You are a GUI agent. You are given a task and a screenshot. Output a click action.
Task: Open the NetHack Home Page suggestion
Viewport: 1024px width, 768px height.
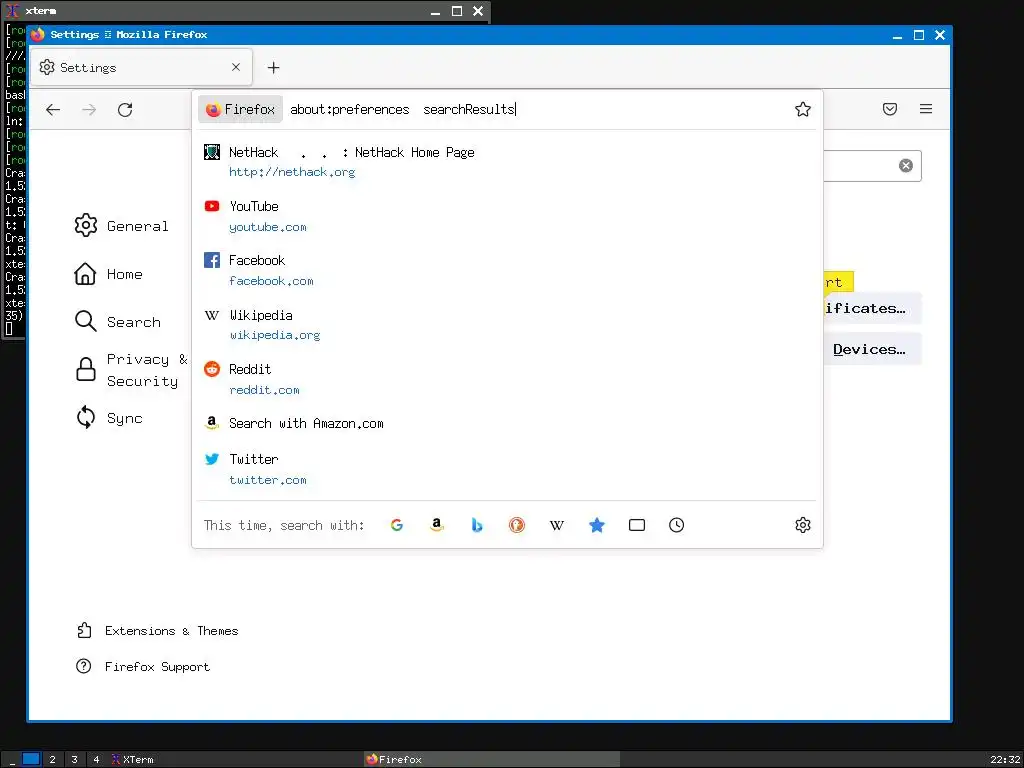click(506, 162)
